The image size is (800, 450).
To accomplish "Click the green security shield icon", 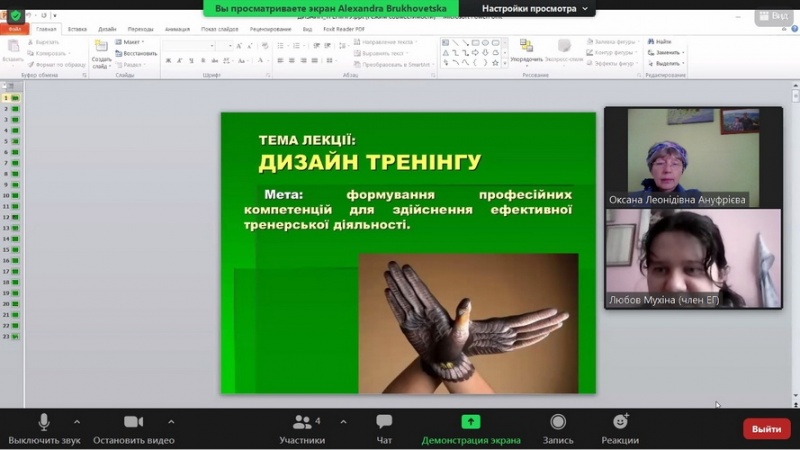I will (x=15, y=15).
